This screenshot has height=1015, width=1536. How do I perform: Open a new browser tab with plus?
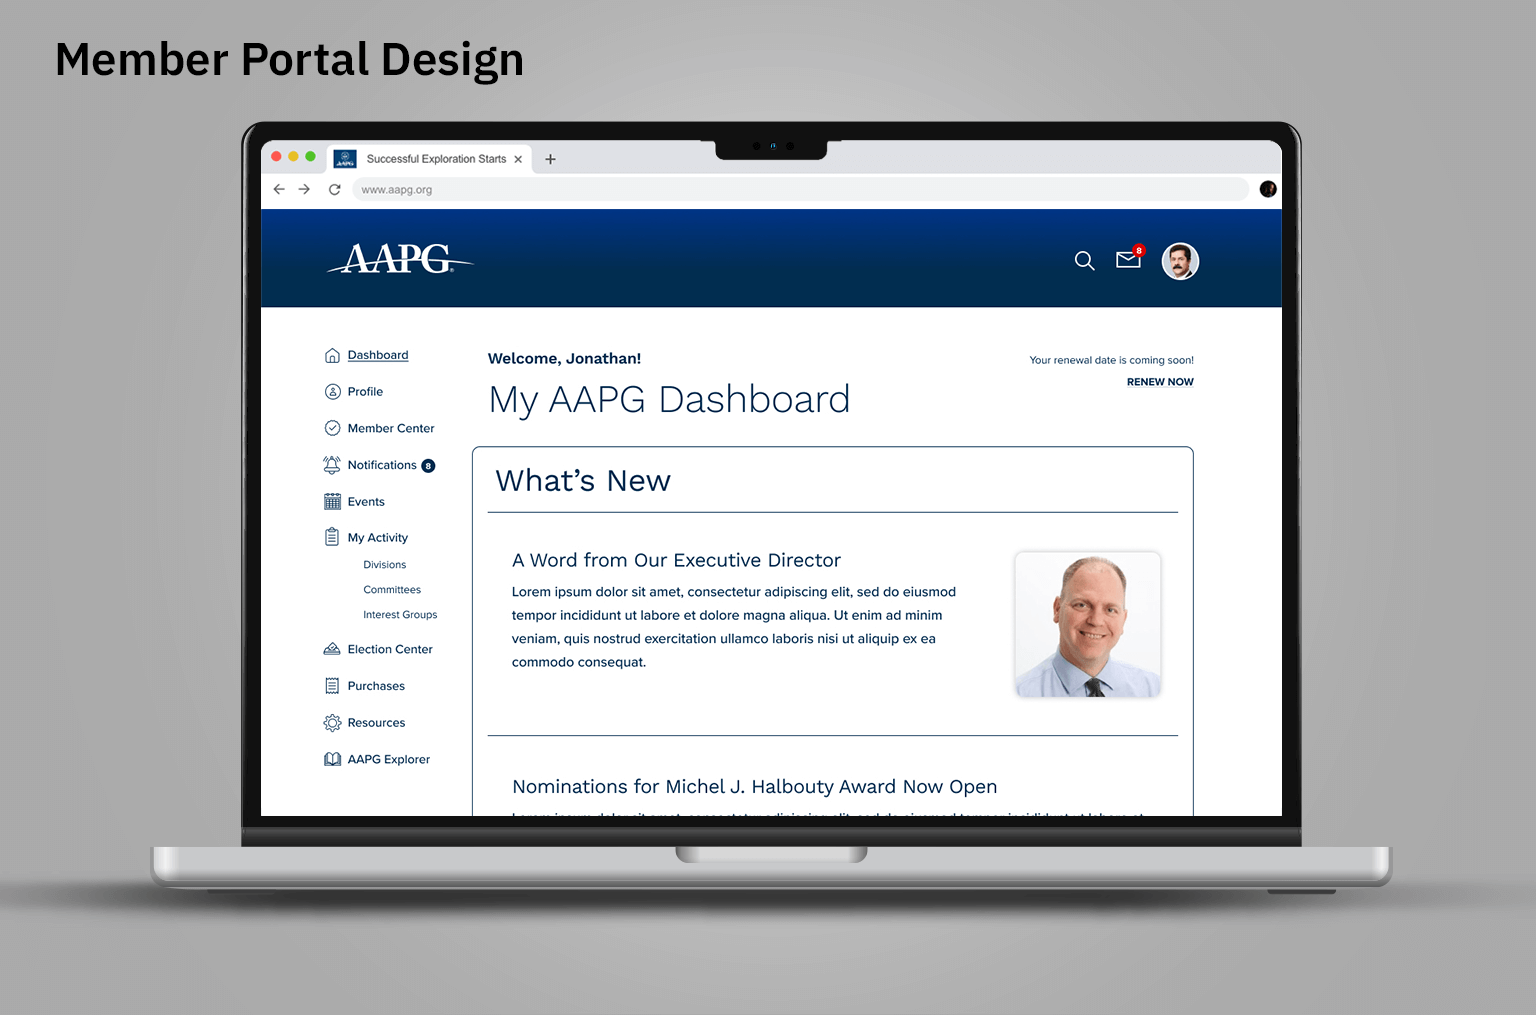[550, 159]
